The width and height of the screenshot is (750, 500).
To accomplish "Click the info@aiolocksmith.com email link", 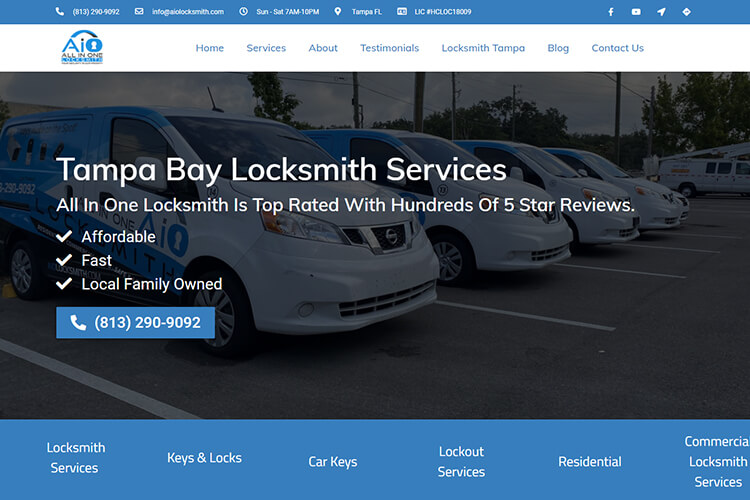I will click(x=188, y=11).
